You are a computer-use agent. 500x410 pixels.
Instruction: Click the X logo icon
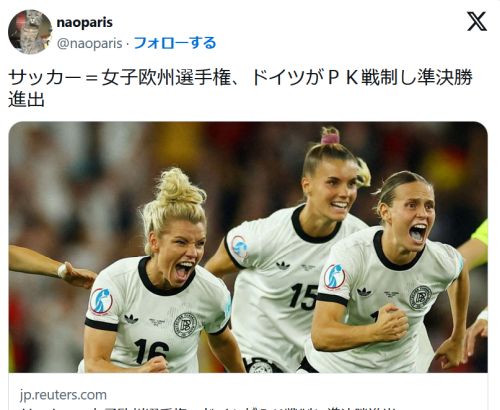(477, 21)
